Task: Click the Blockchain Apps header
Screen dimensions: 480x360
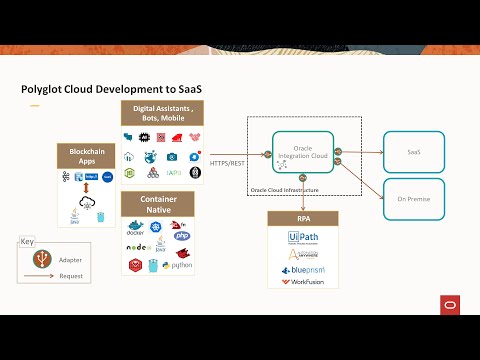Action: (x=86, y=156)
